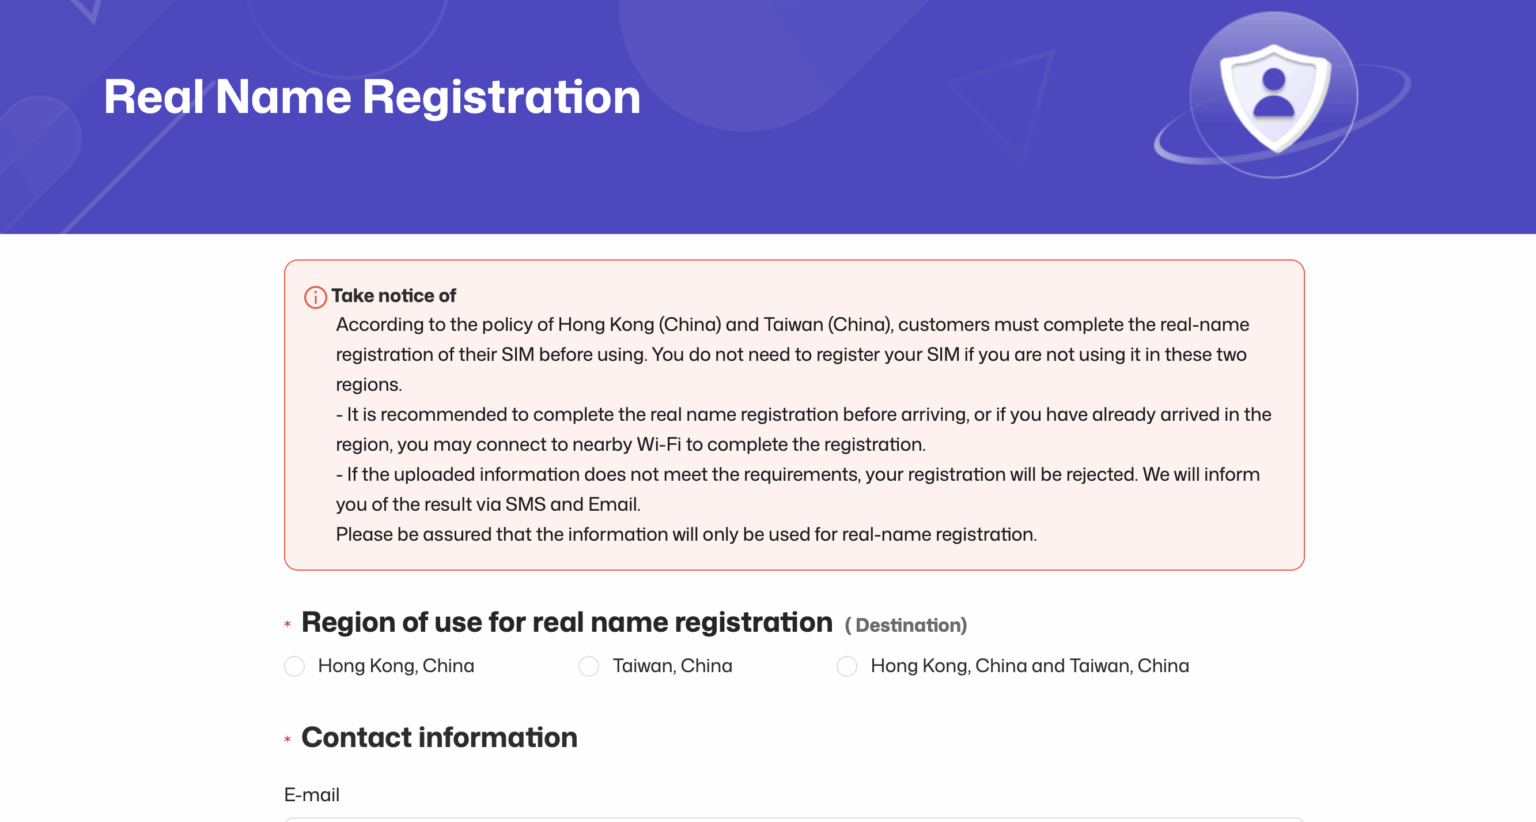
Task: Click the (Destination) label text
Action: (x=905, y=625)
